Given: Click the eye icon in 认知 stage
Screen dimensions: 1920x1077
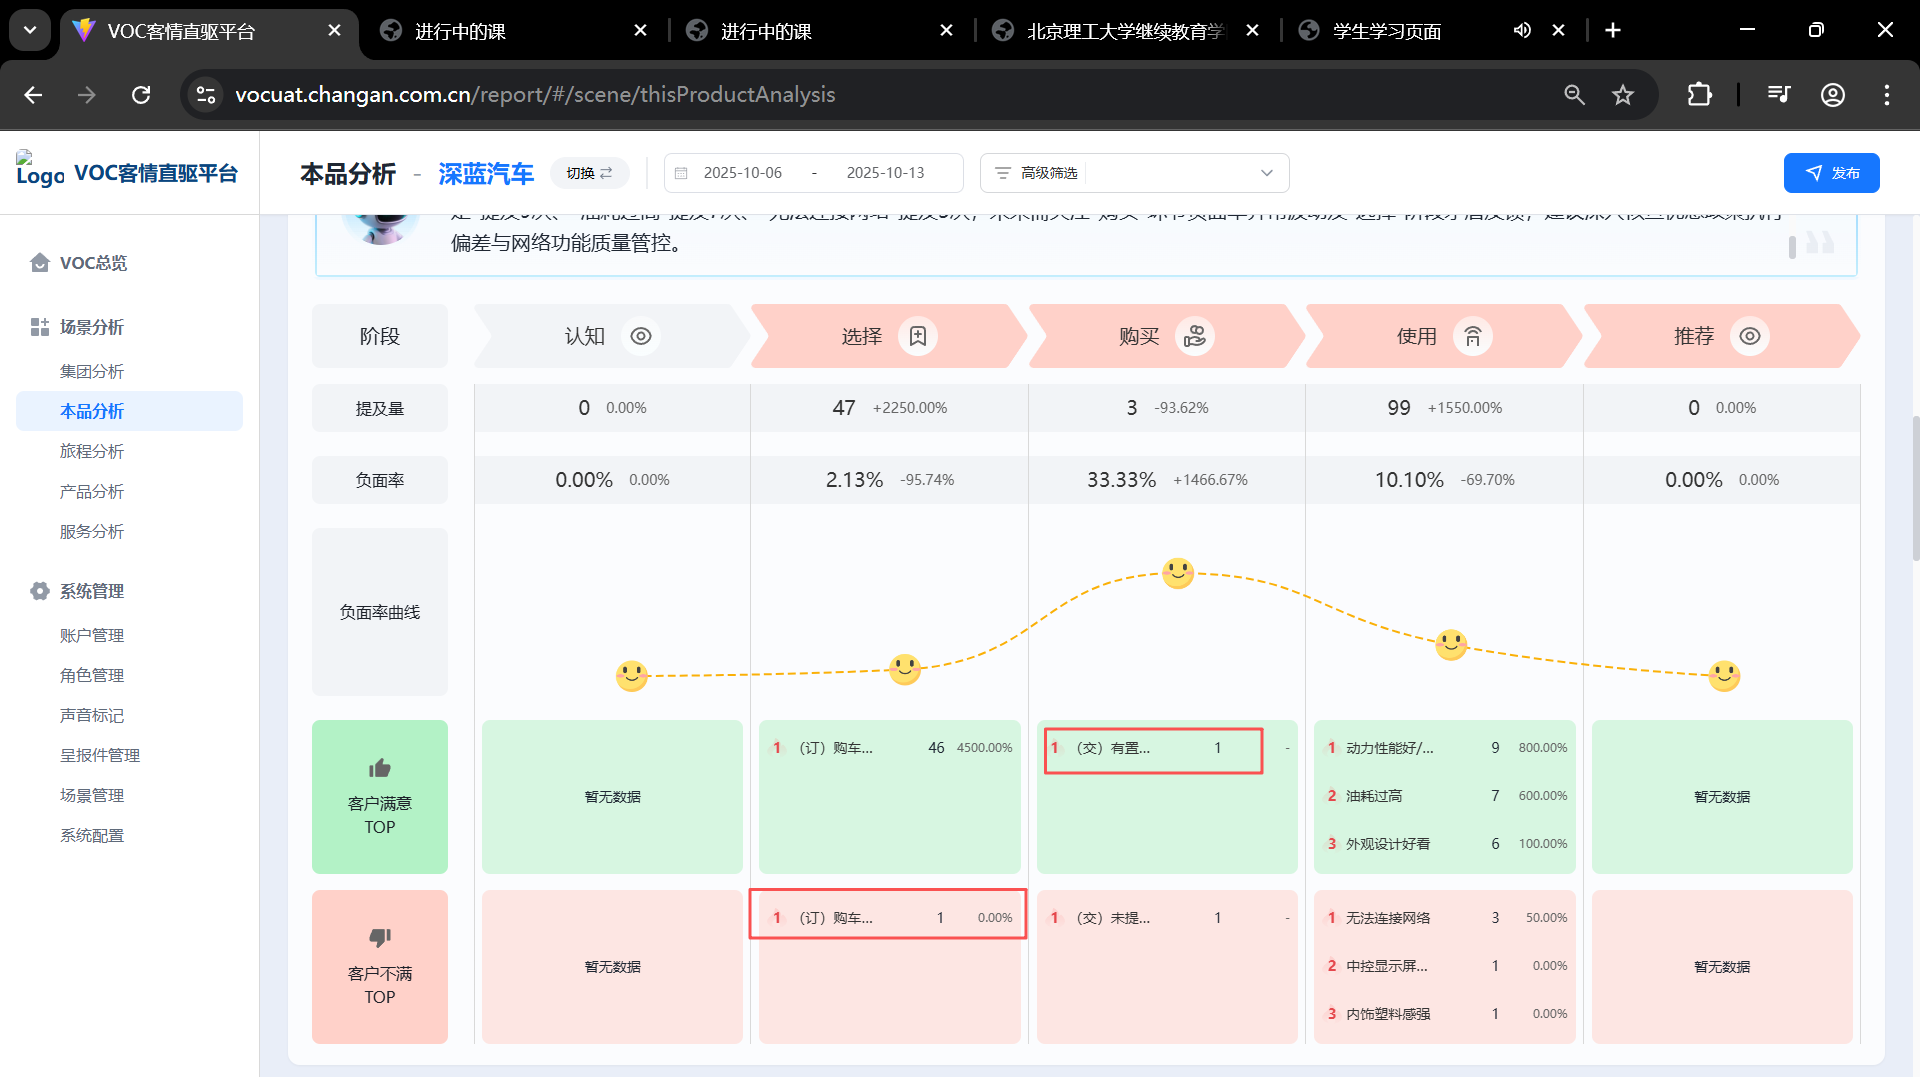Looking at the screenshot, I should click(641, 337).
